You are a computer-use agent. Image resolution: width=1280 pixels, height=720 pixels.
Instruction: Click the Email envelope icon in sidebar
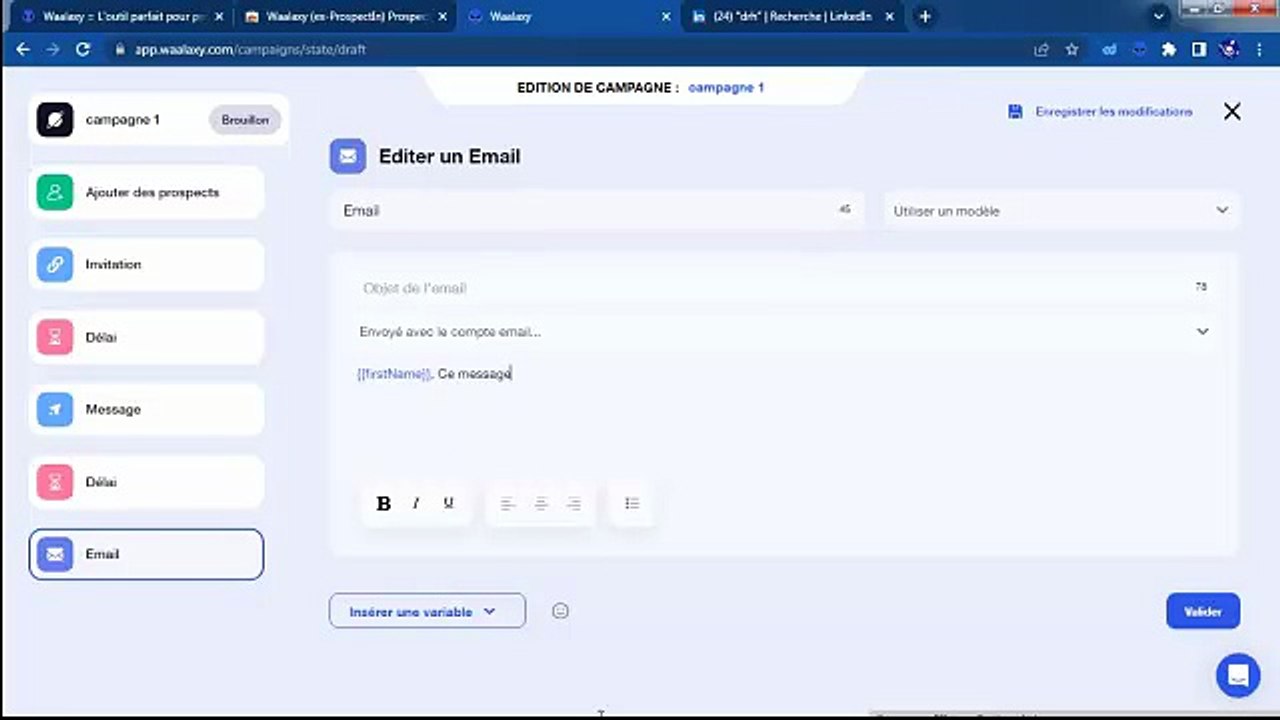55,554
